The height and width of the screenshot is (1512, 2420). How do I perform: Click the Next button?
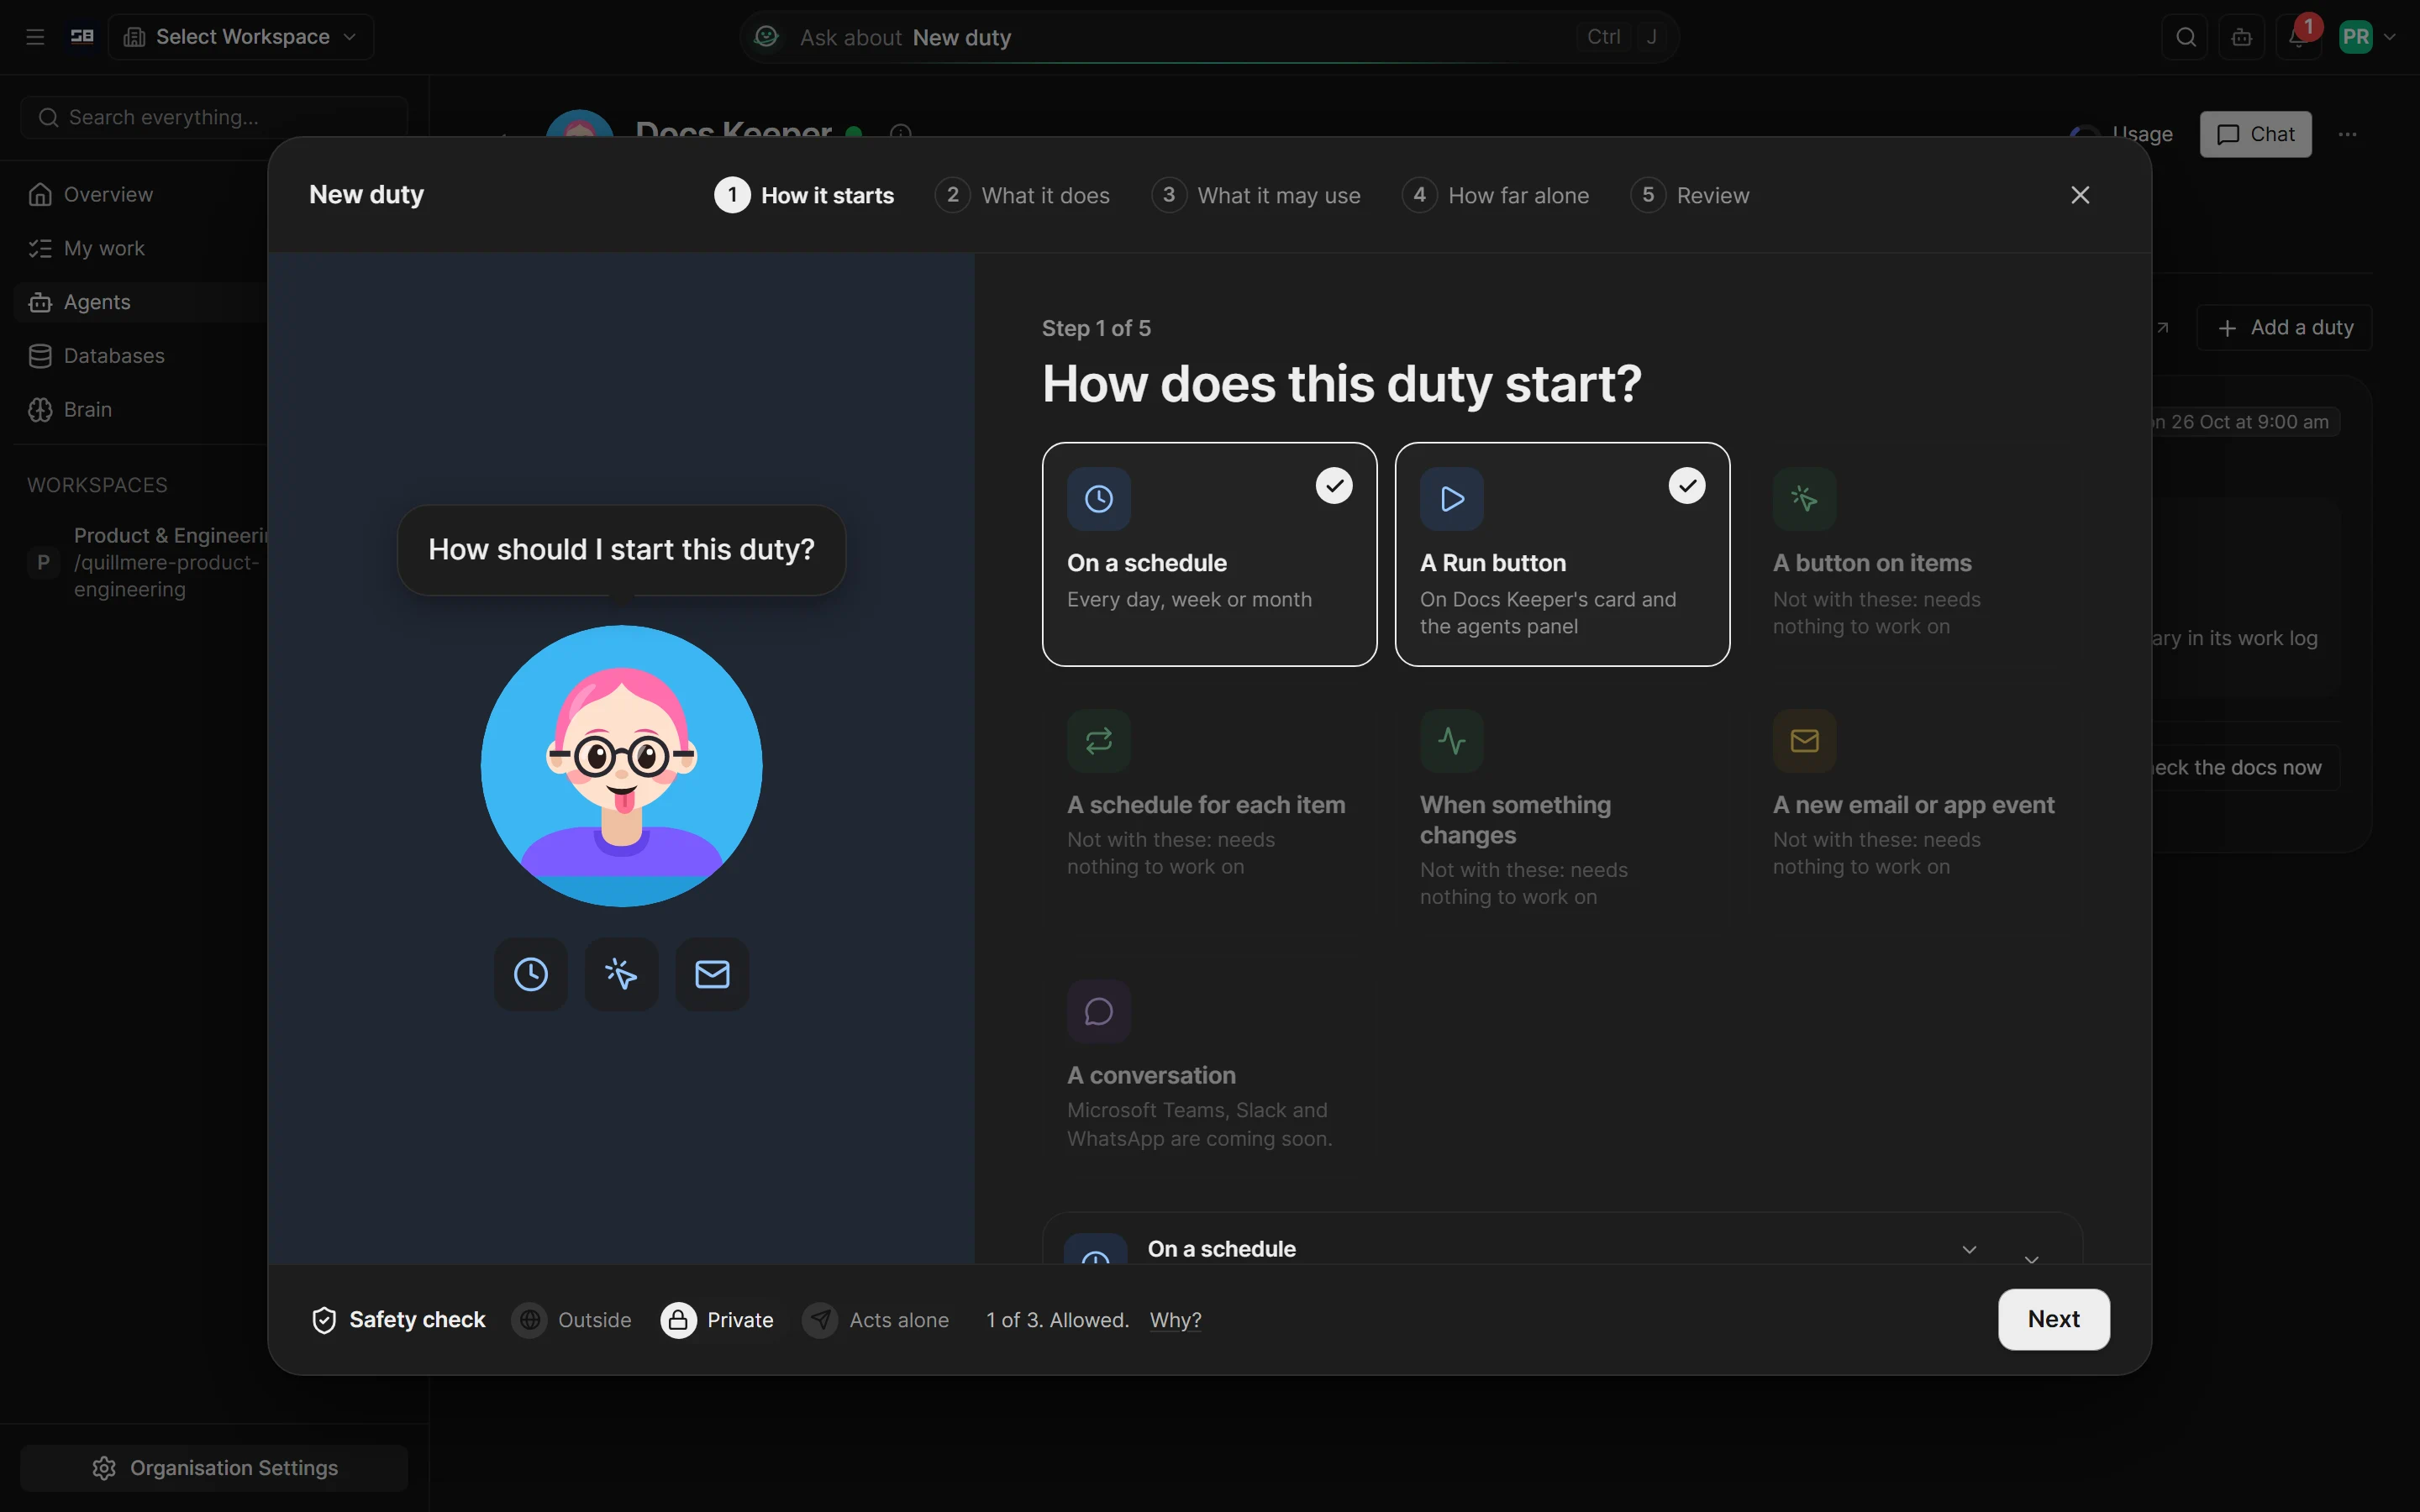(2054, 1320)
